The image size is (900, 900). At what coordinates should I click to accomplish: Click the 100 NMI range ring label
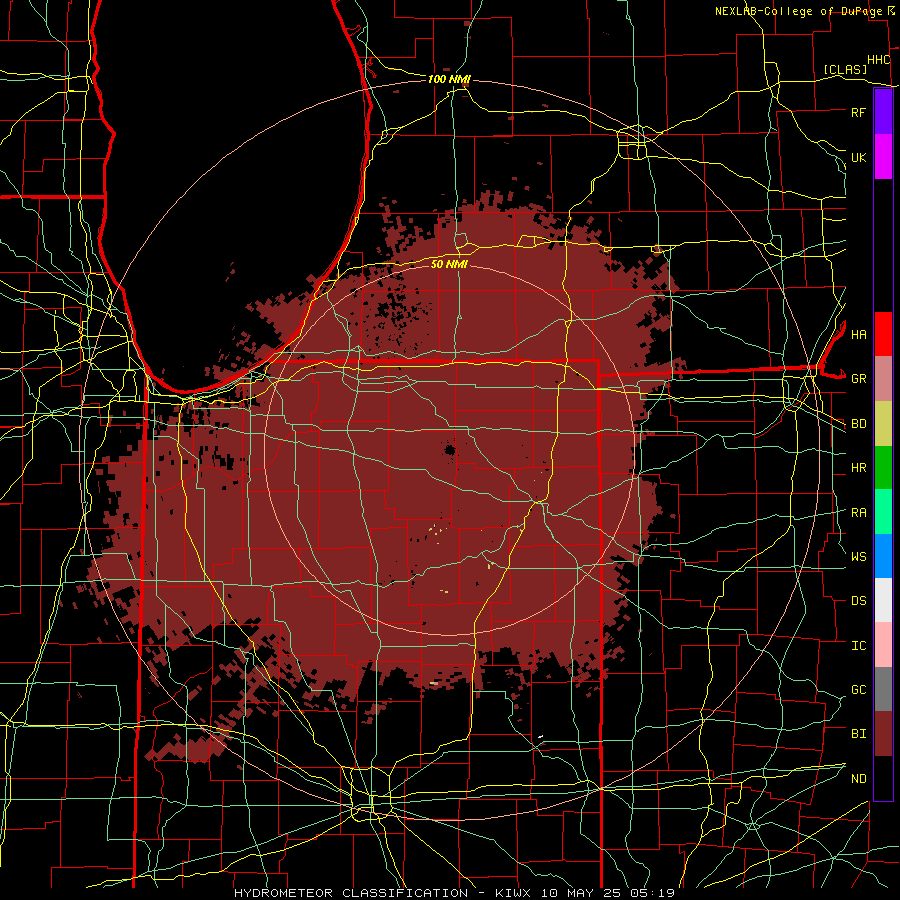[449, 79]
